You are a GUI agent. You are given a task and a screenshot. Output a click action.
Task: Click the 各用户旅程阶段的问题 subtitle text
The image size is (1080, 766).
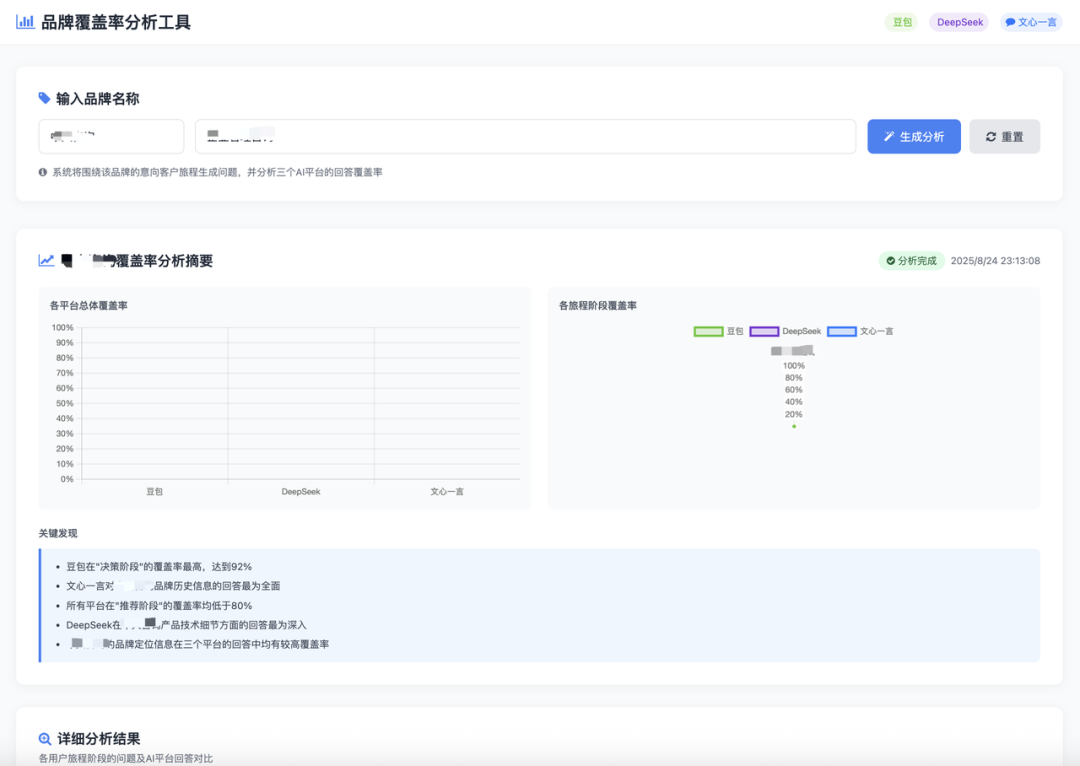point(126,758)
